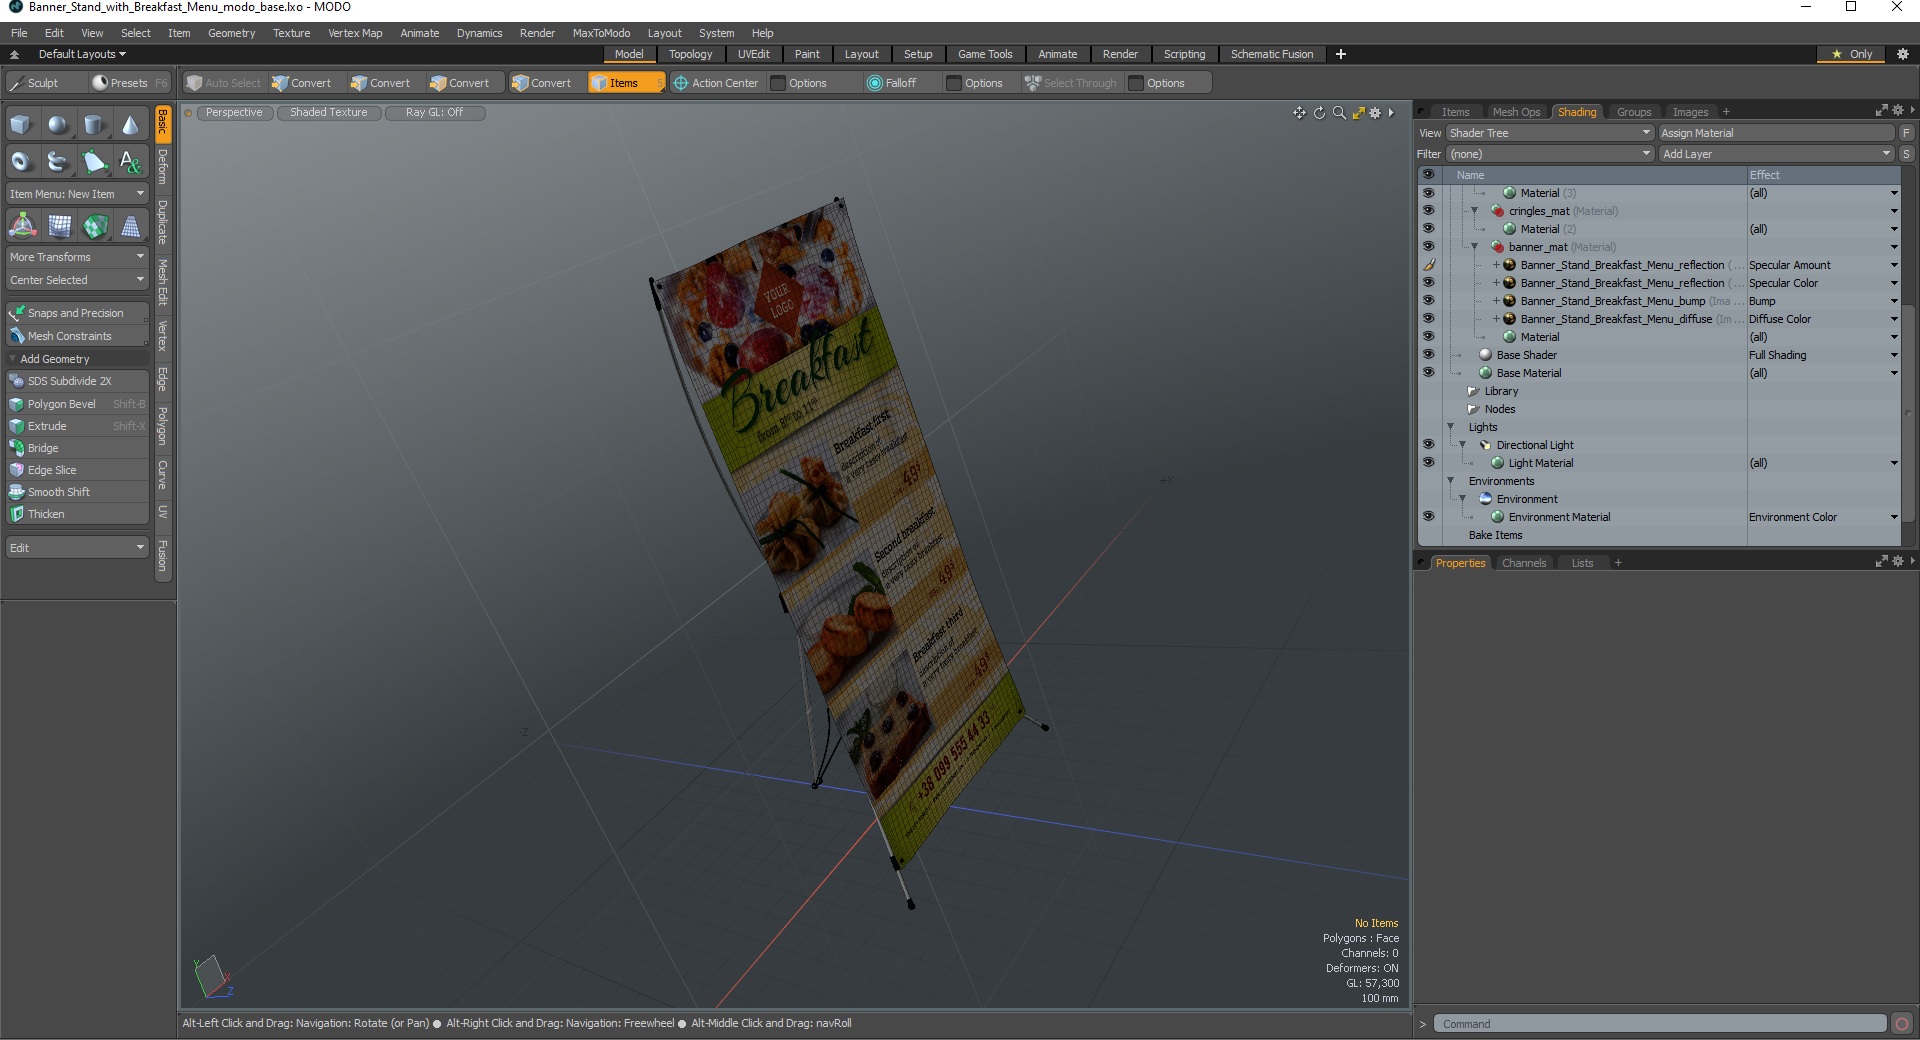The width and height of the screenshot is (1920, 1040).
Task: Toggle visibility of Specular Color reflection layer
Action: [x=1428, y=283]
